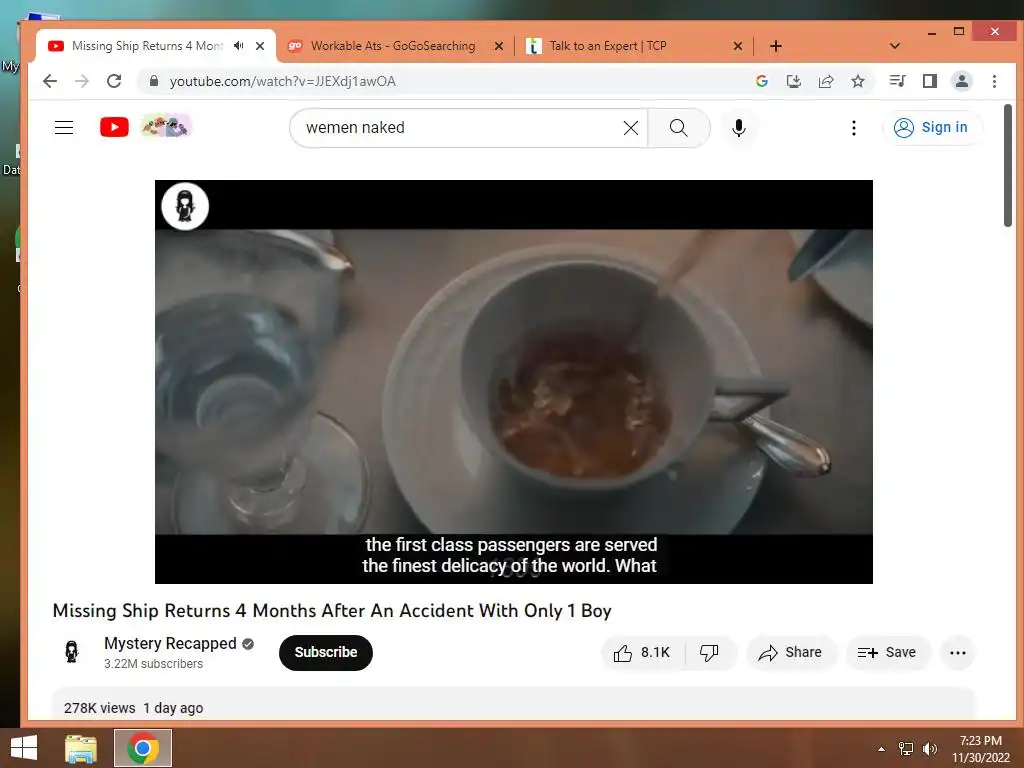Select the Missing Ship Returns tab
Viewport: 1024px width, 768px height.
pos(147,46)
